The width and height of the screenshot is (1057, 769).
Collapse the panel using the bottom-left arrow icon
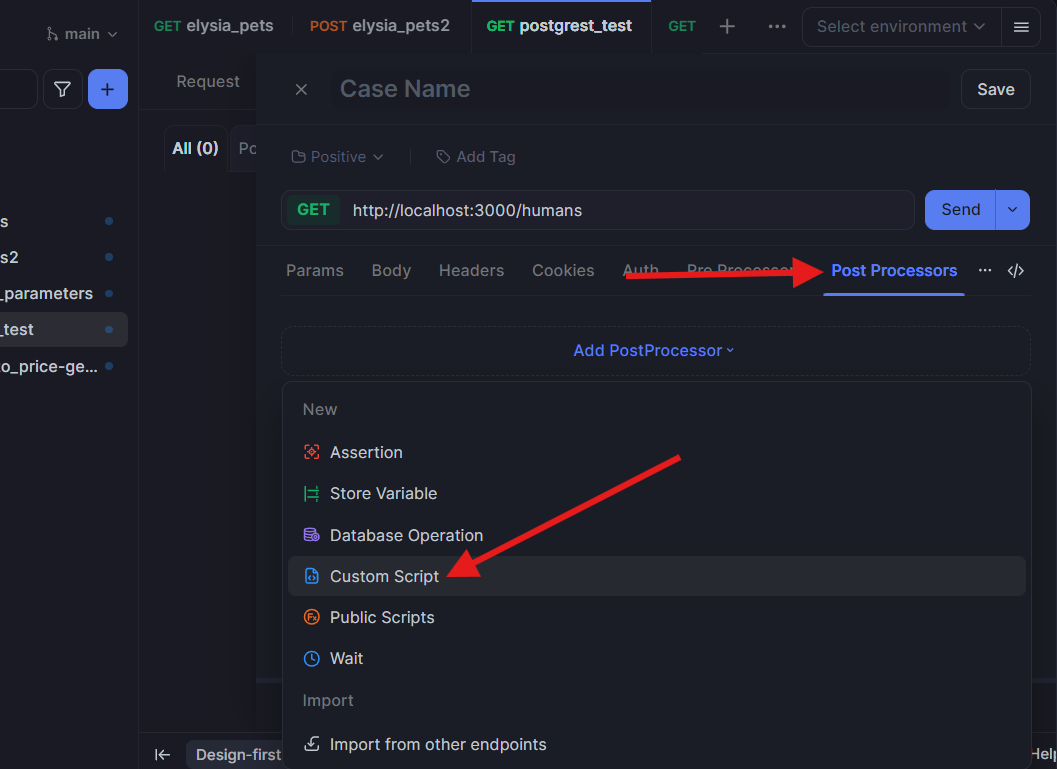tap(162, 754)
